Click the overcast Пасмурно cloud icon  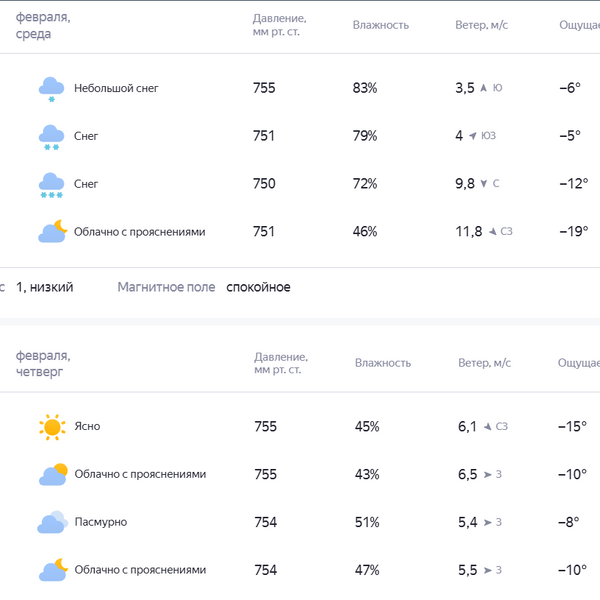pyautogui.click(x=52, y=522)
